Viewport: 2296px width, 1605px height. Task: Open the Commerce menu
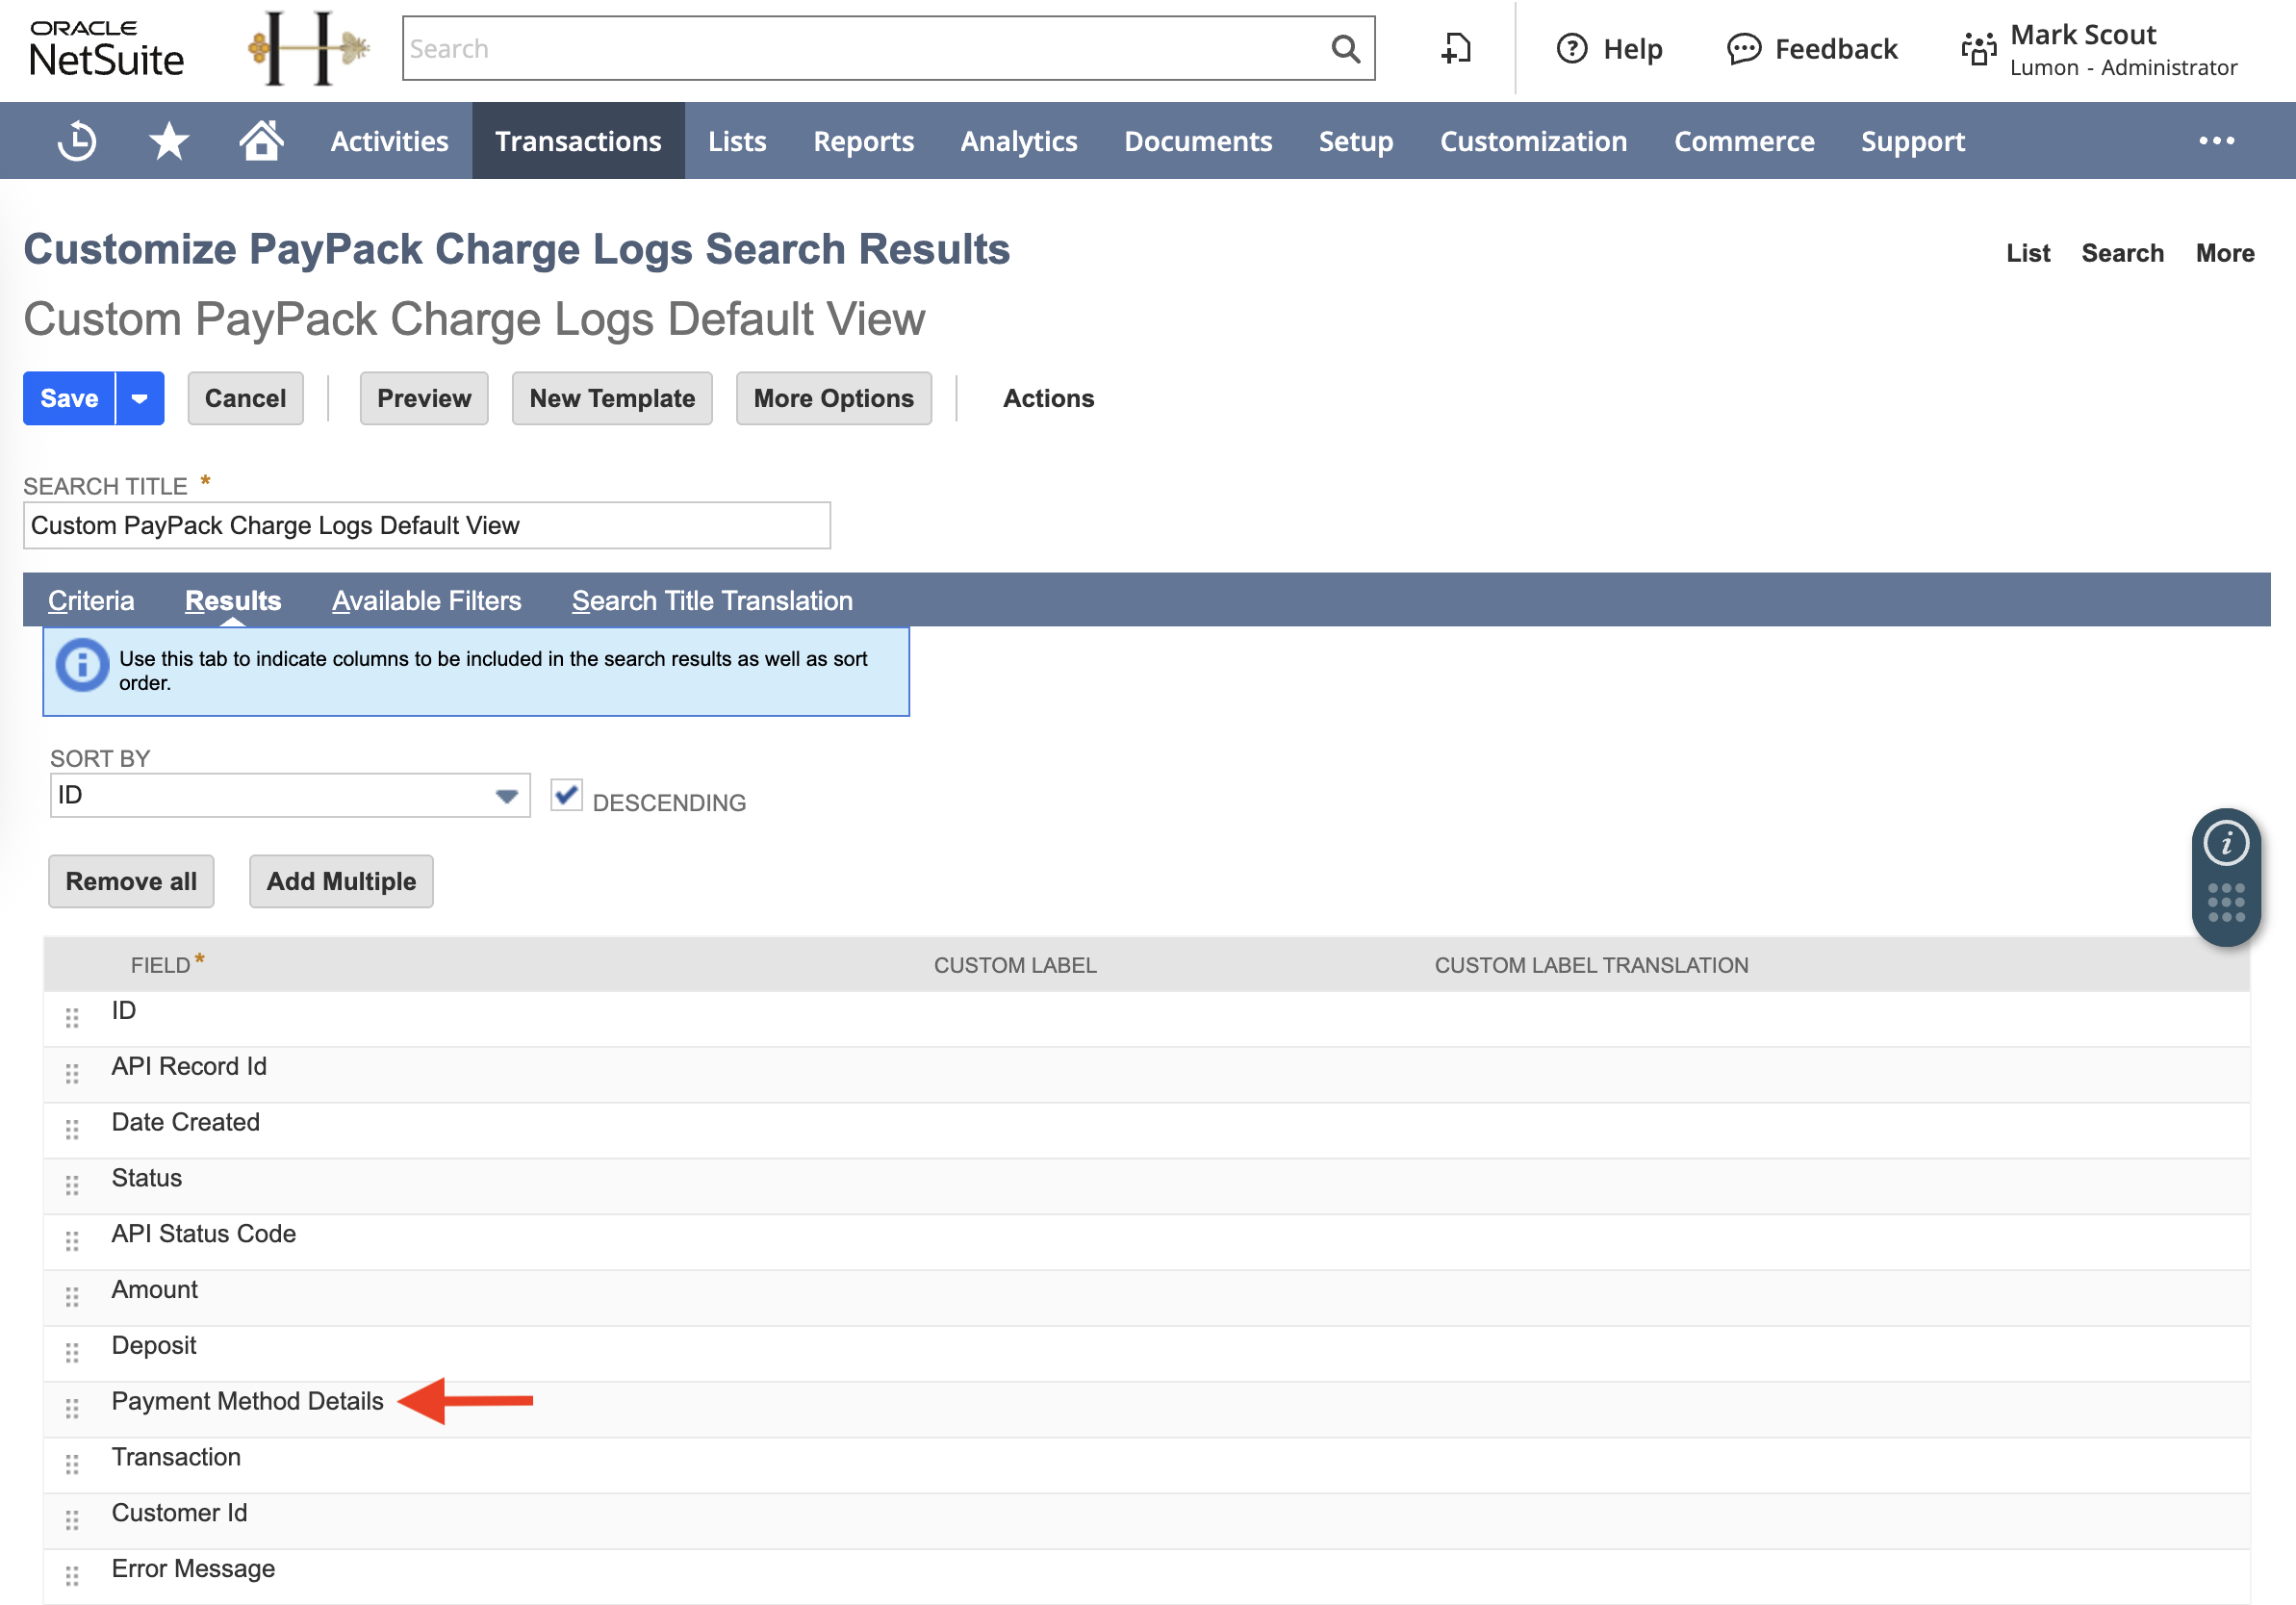pyautogui.click(x=1744, y=141)
